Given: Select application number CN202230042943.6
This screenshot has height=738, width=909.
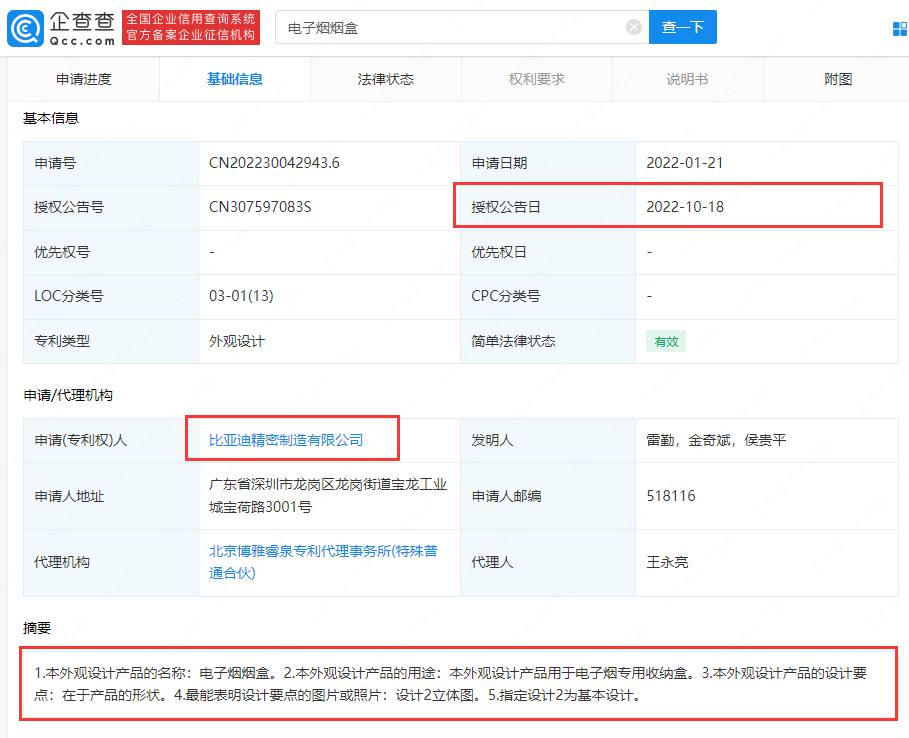Looking at the screenshot, I should 274,163.
